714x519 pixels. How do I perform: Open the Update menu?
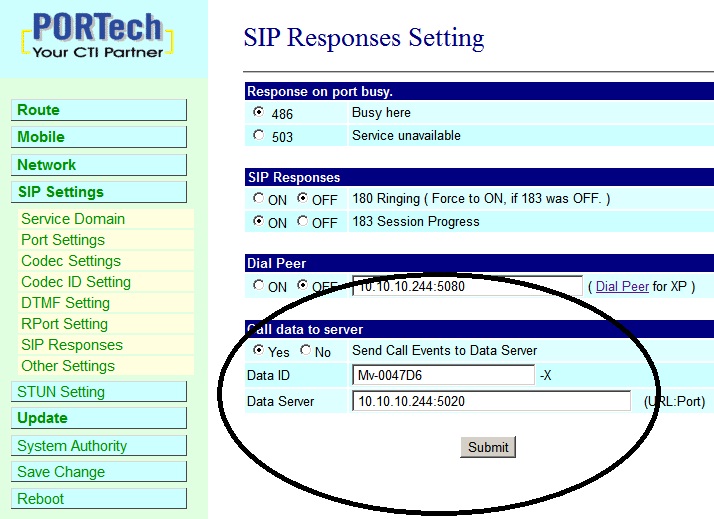click(99, 418)
